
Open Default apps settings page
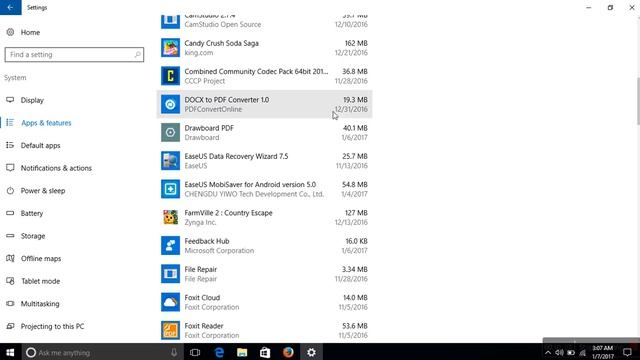(x=40, y=145)
